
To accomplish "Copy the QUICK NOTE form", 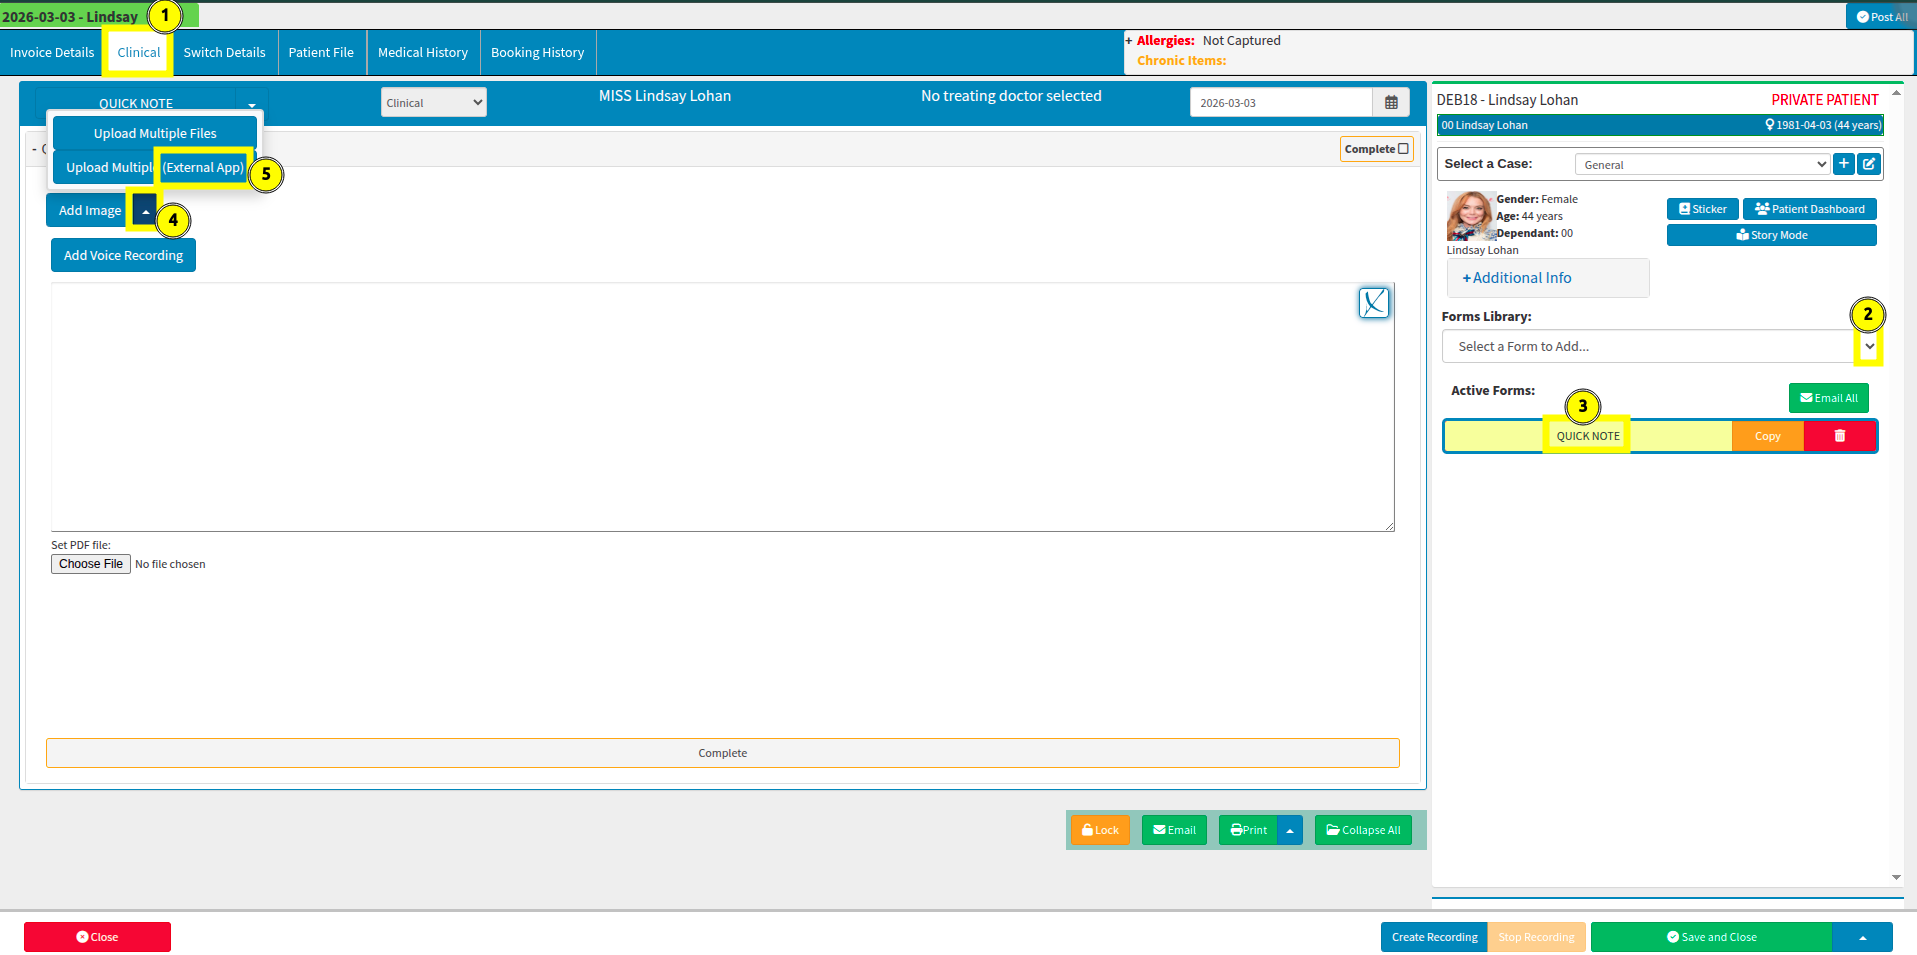I will (1768, 436).
